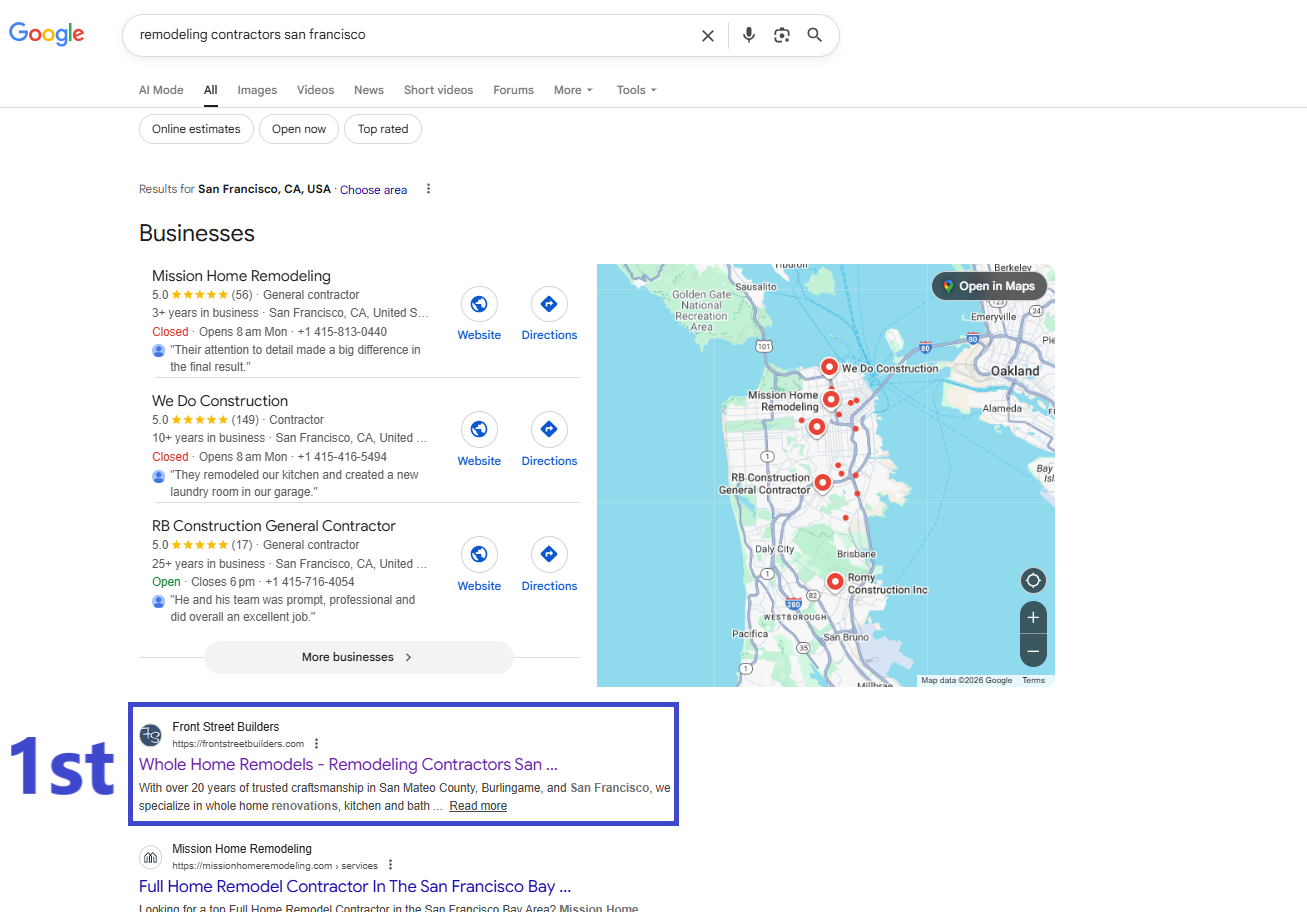
Task: Open We Do Construction business listing title
Action: coord(220,401)
